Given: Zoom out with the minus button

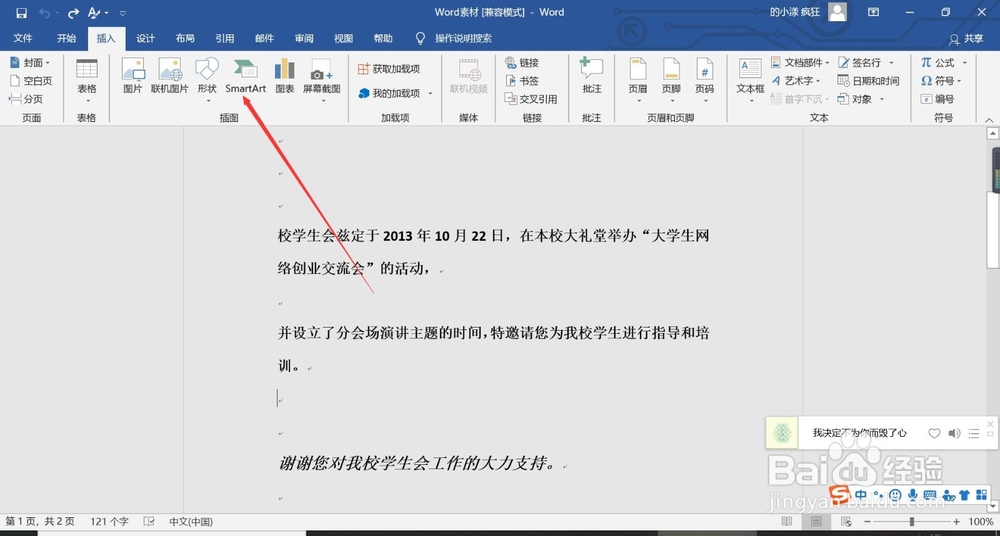Looking at the screenshot, I should (868, 521).
